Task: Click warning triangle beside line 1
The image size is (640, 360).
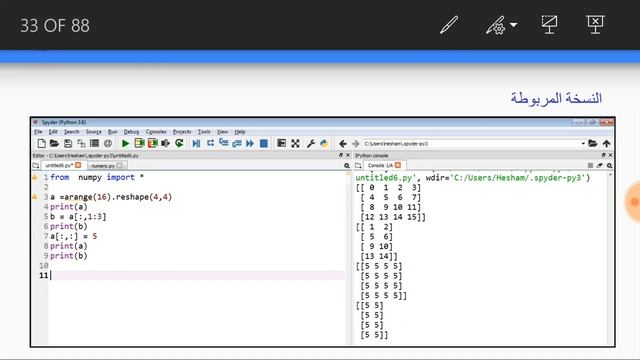Action: click(x=35, y=177)
